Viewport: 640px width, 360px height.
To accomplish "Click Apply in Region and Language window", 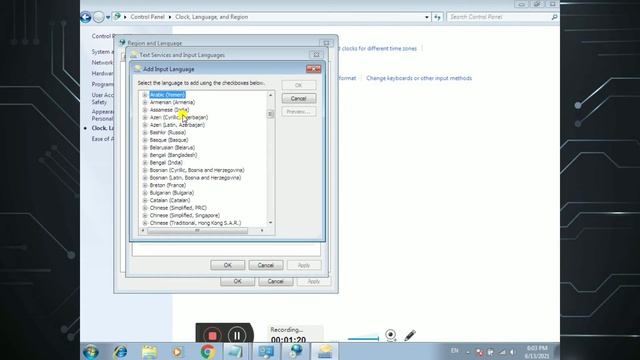I will pos(313,282).
